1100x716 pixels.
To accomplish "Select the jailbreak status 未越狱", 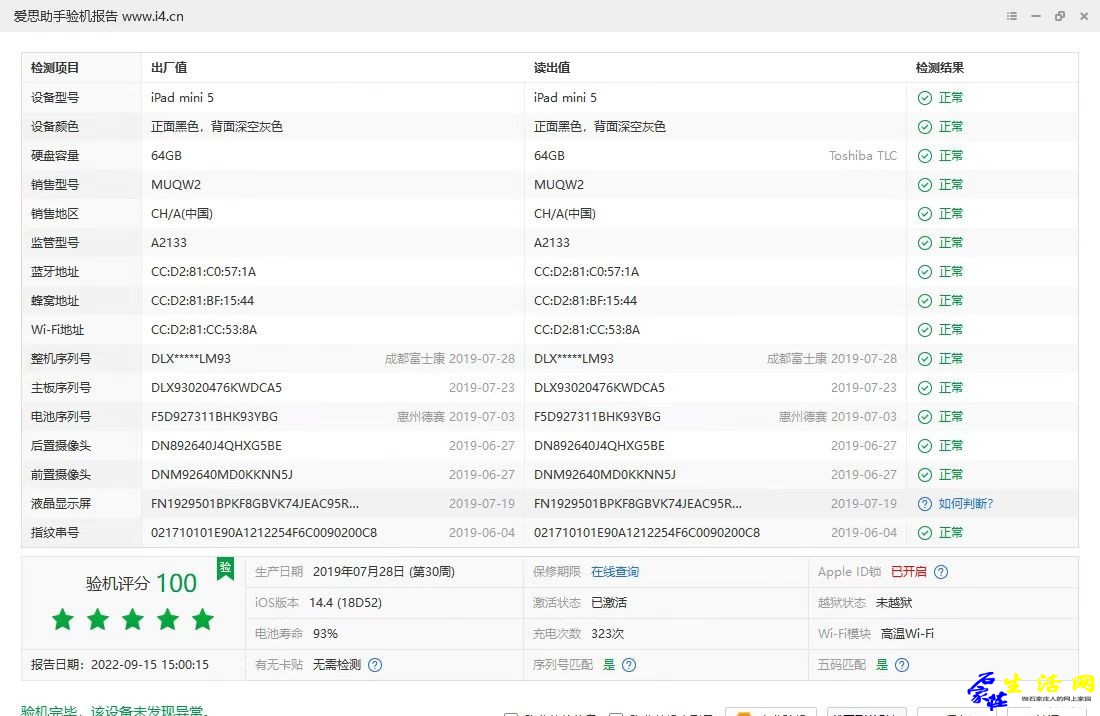I will [x=894, y=602].
